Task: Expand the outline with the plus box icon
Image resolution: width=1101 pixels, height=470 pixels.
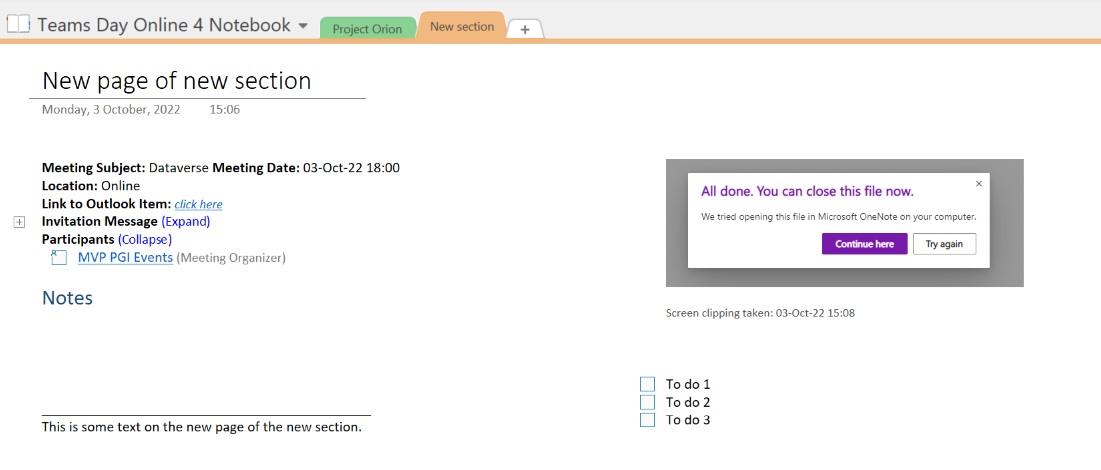Action: (x=19, y=222)
